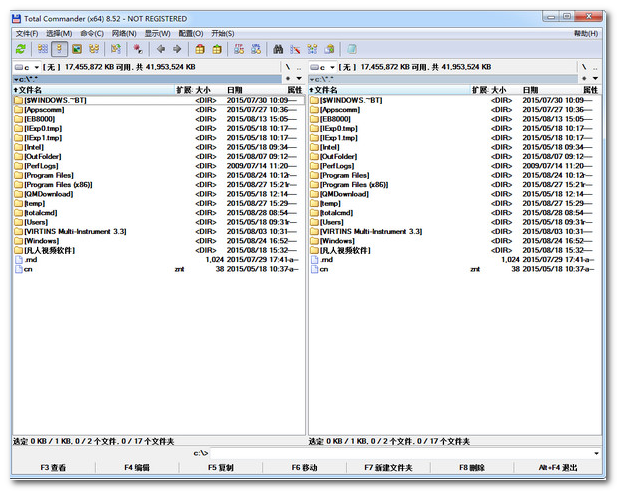Open the 开始(S) menu
Image resolution: width=617 pixels, height=491 pixels.
(x=223, y=33)
